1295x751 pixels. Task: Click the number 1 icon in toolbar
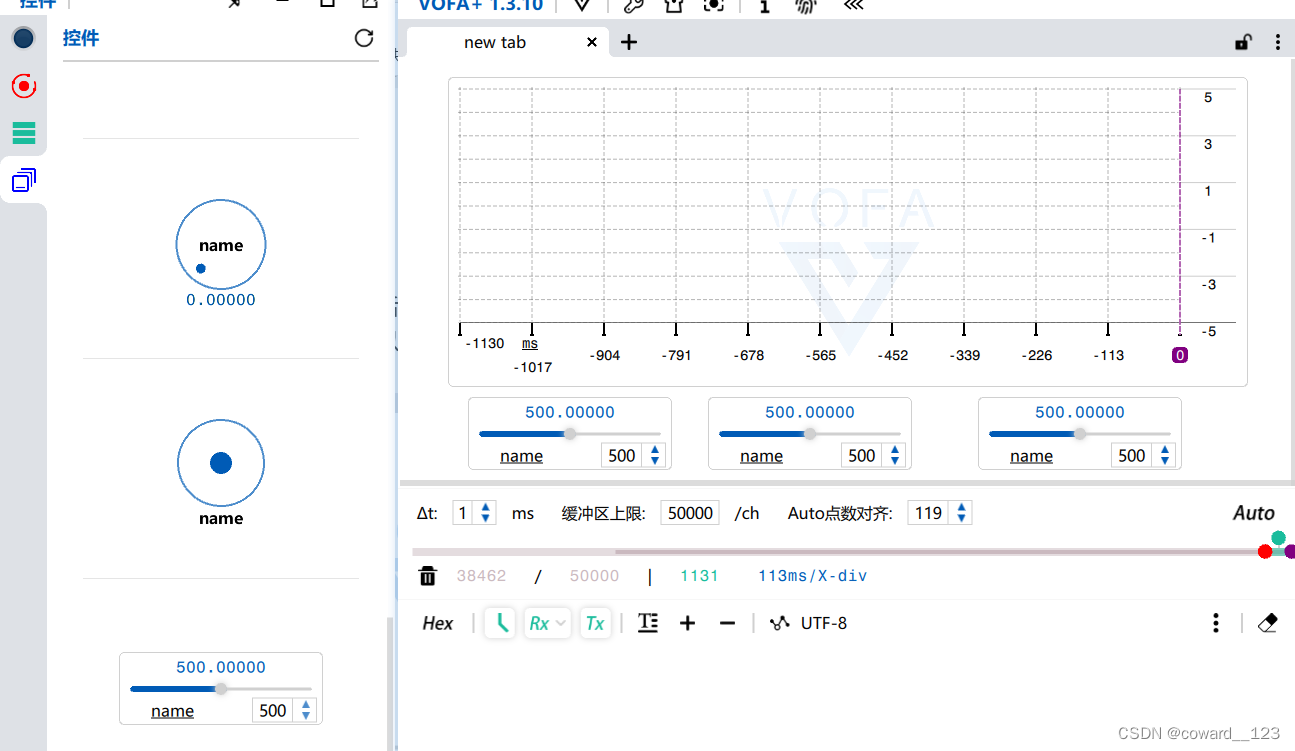764,5
